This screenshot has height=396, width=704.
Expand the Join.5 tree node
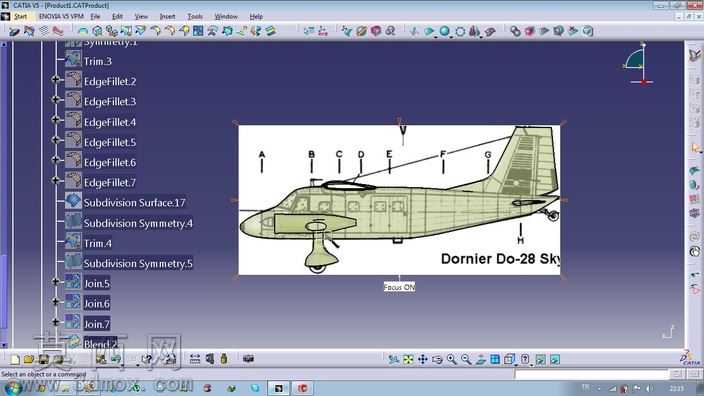coord(56,282)
